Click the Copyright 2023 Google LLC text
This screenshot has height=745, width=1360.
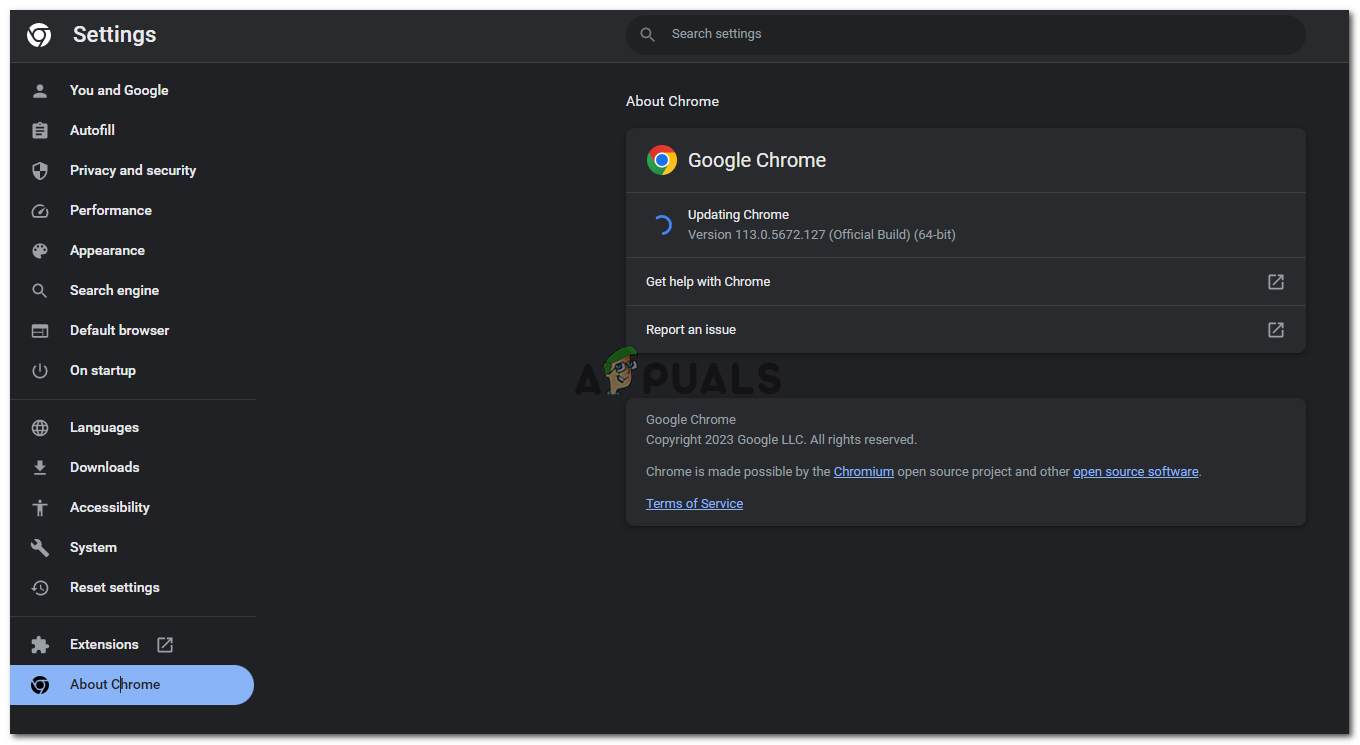tap(781, 440)
